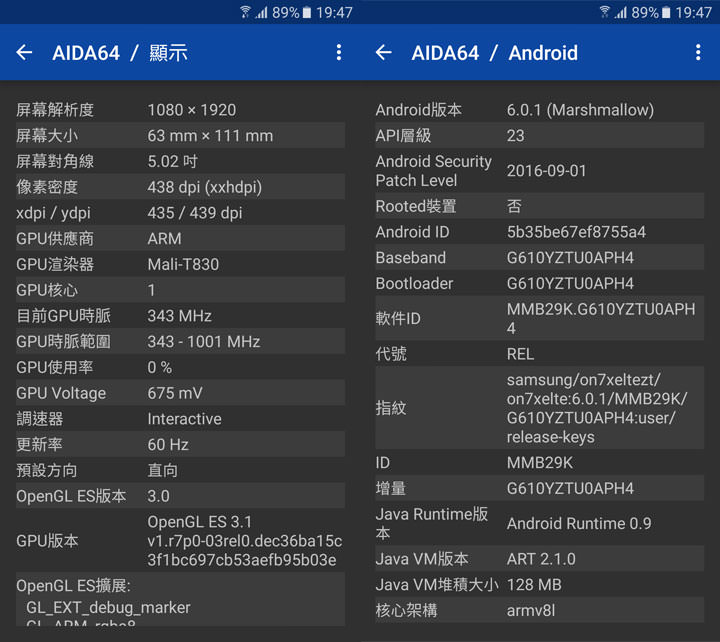This screenshot has width=720, height=642.
Task: Tap the GPU Voltage 675 mV row
Action: pos(180,393)
